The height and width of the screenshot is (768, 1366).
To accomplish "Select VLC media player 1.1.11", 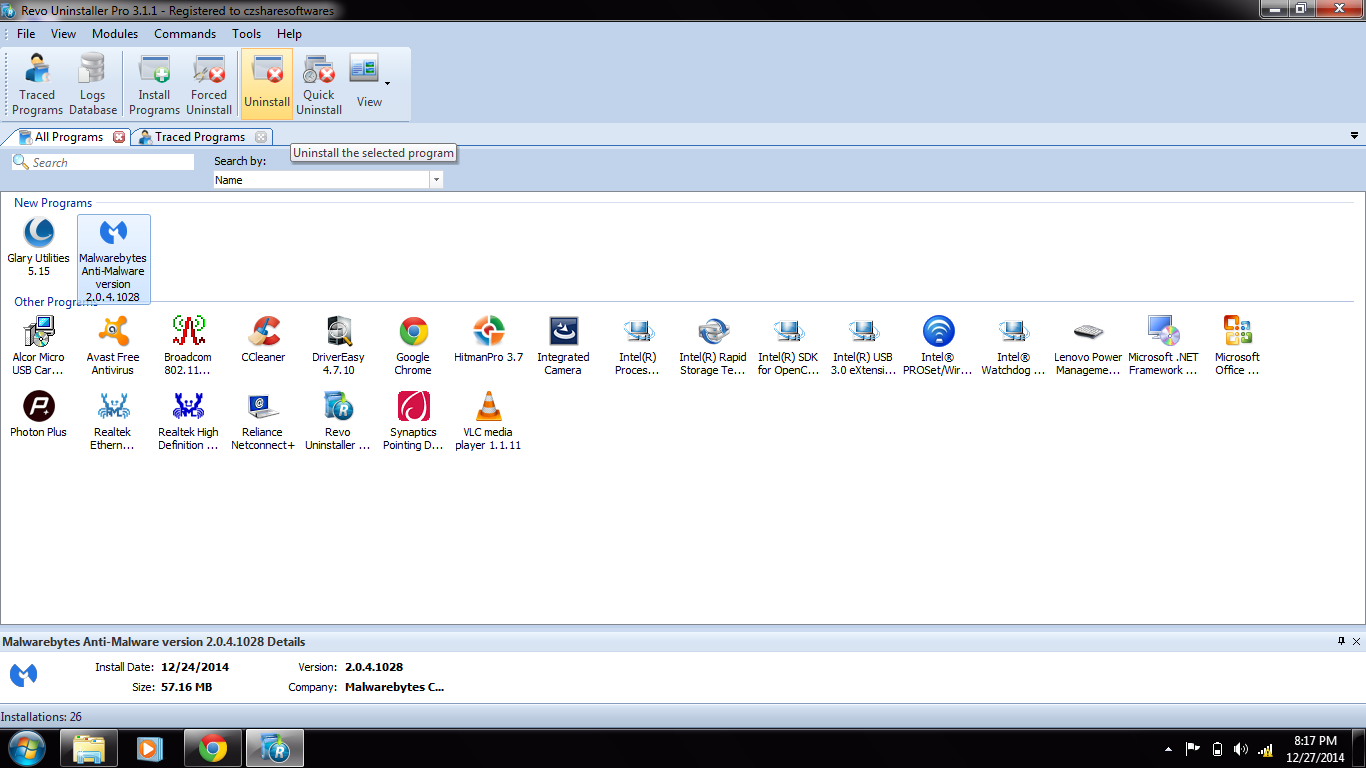I will [x=488, y=421].
